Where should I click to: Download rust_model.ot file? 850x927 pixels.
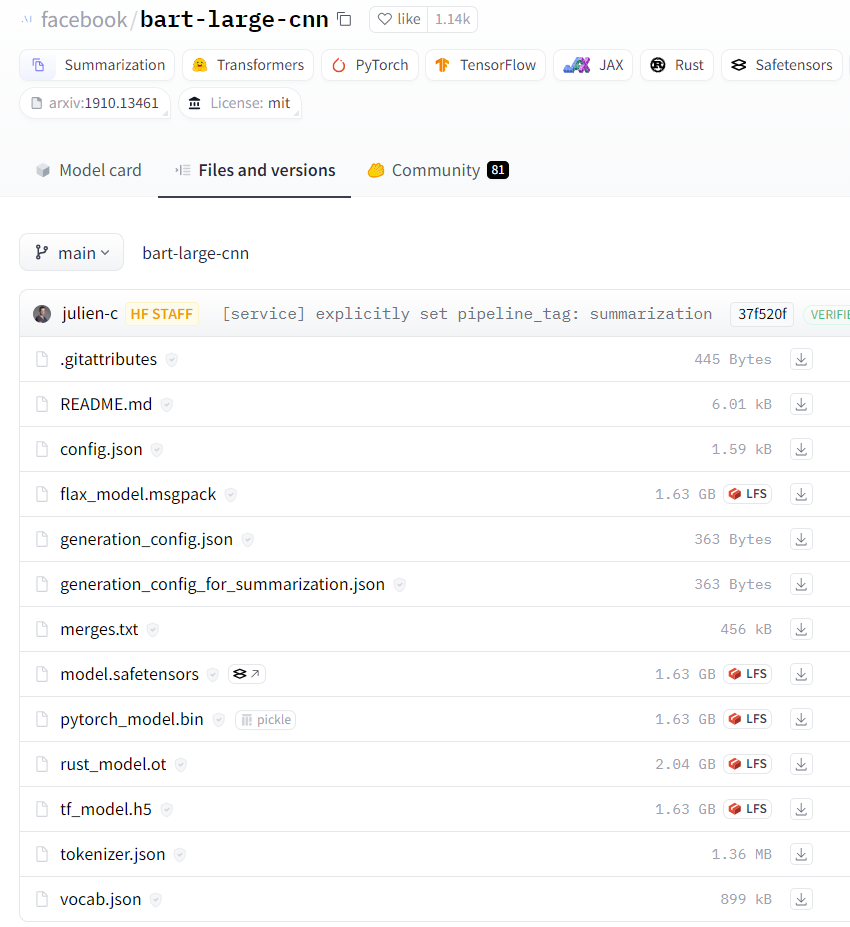(801, 764)
